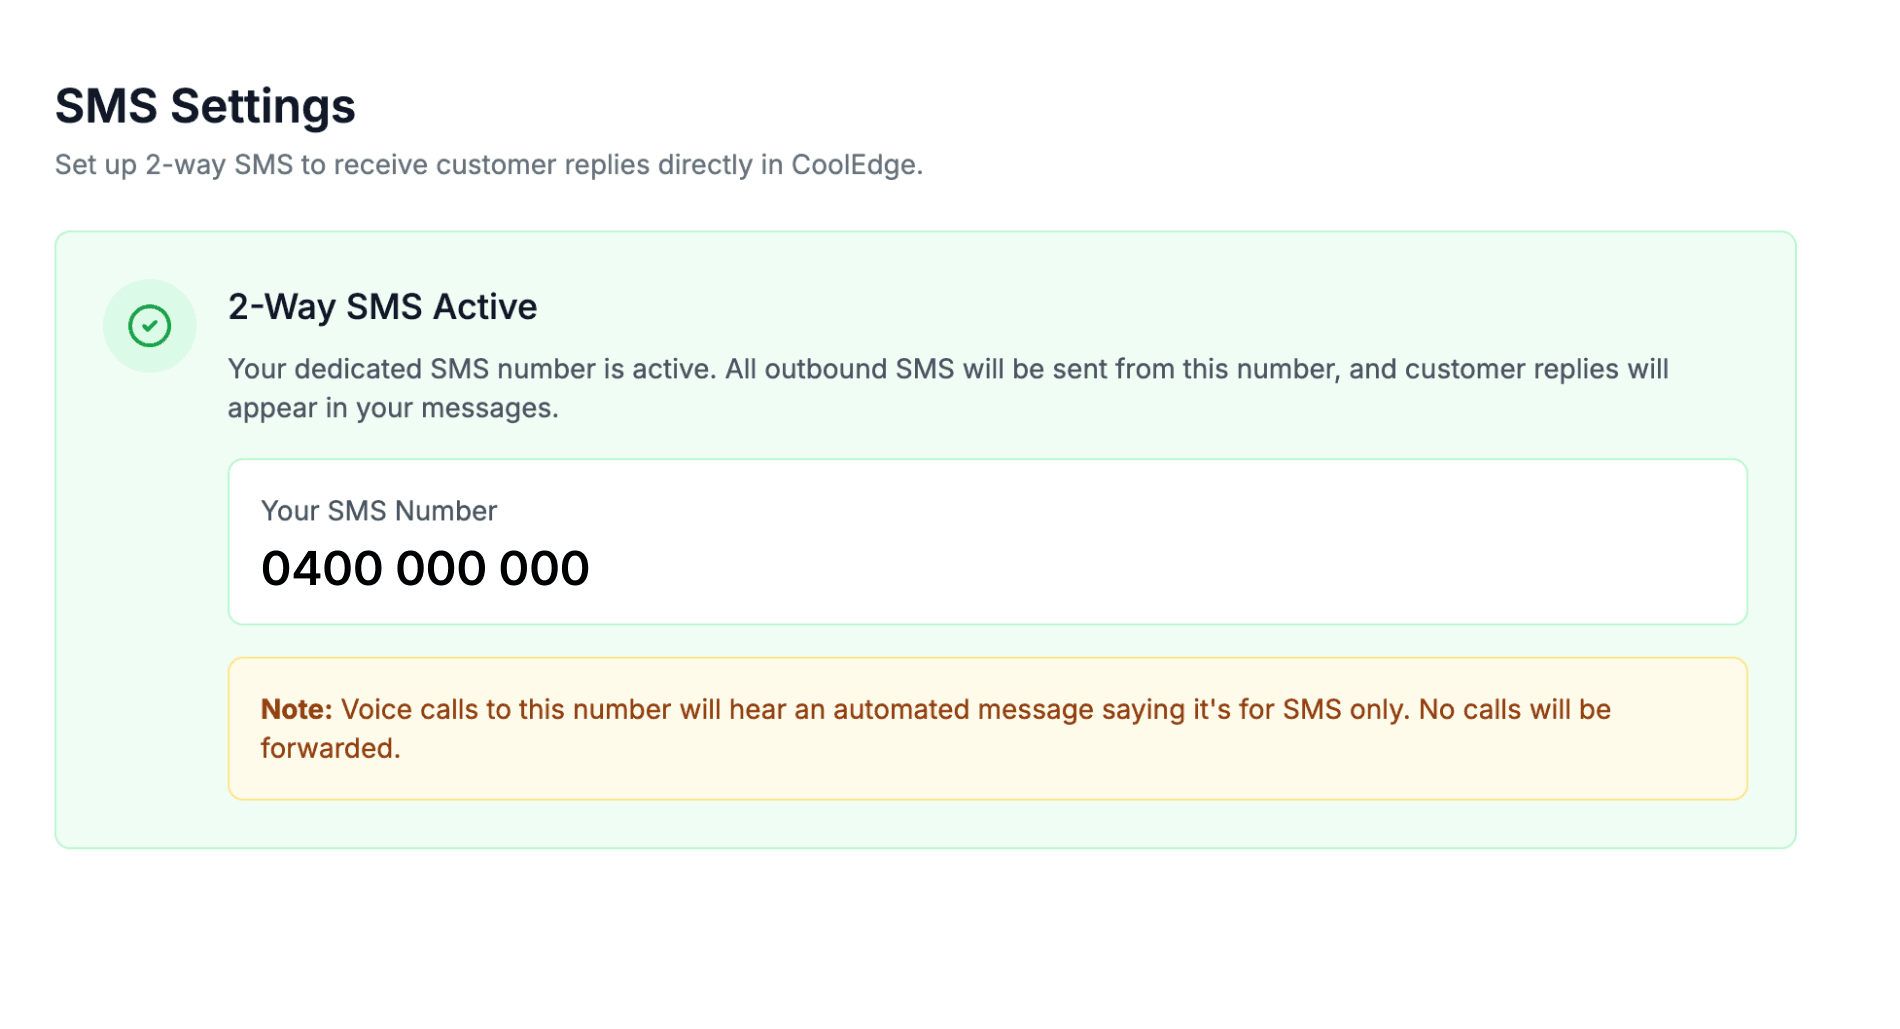Click the voice calls warning text

point(800,709)
